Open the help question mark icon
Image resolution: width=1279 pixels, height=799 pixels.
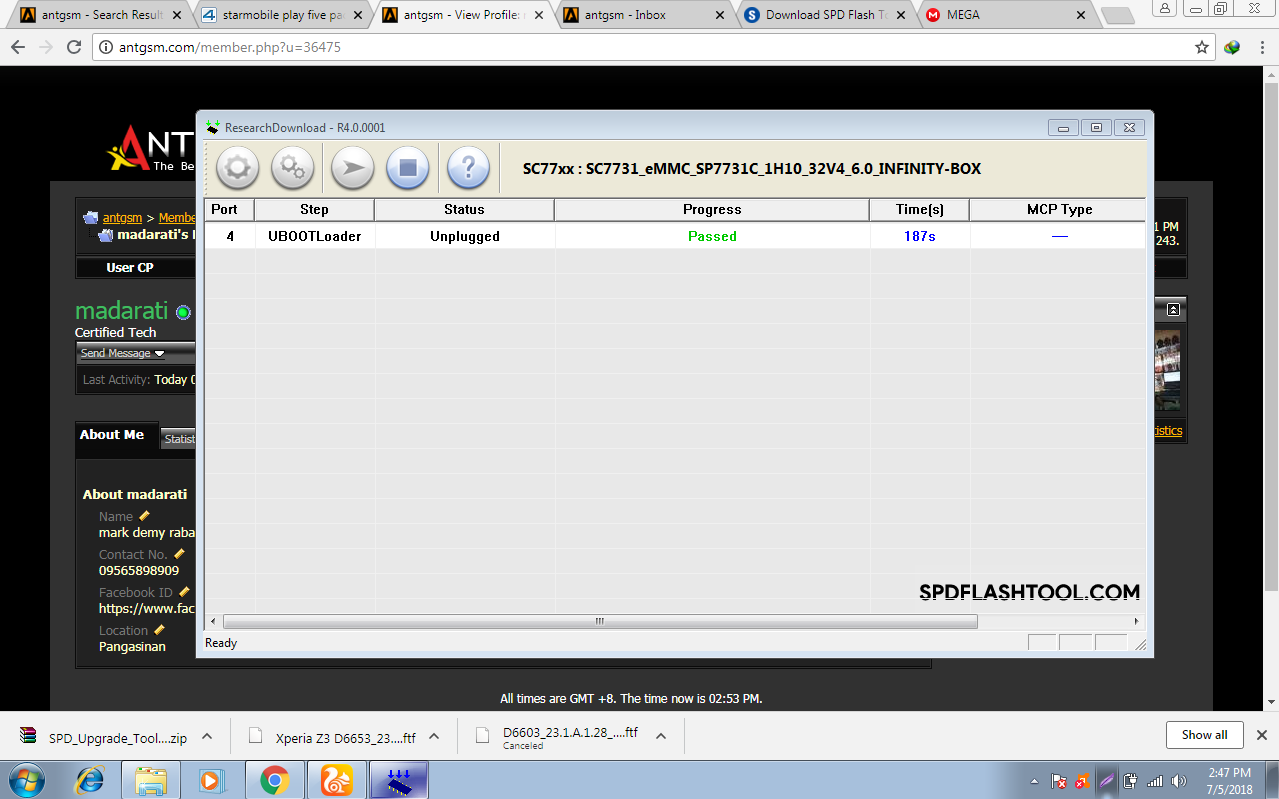[468, 168]
